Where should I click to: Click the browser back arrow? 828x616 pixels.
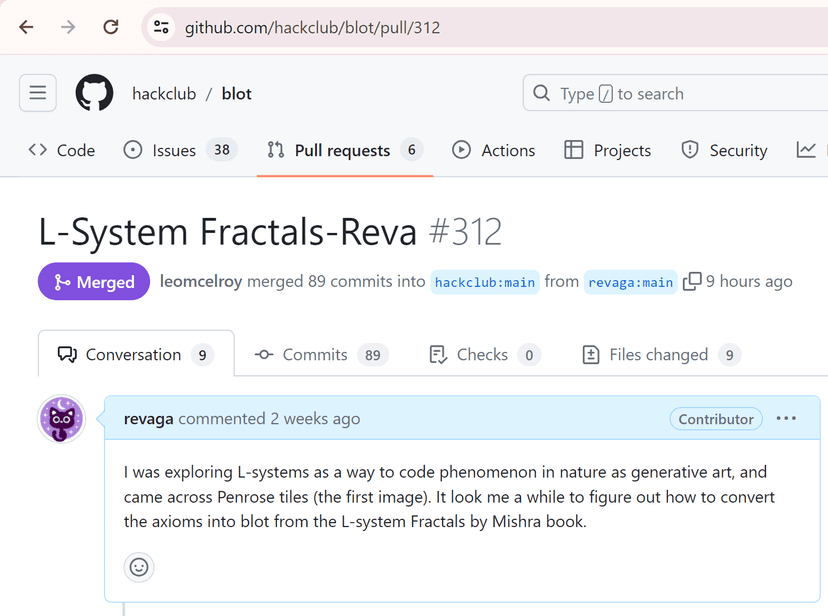point(27,27)
